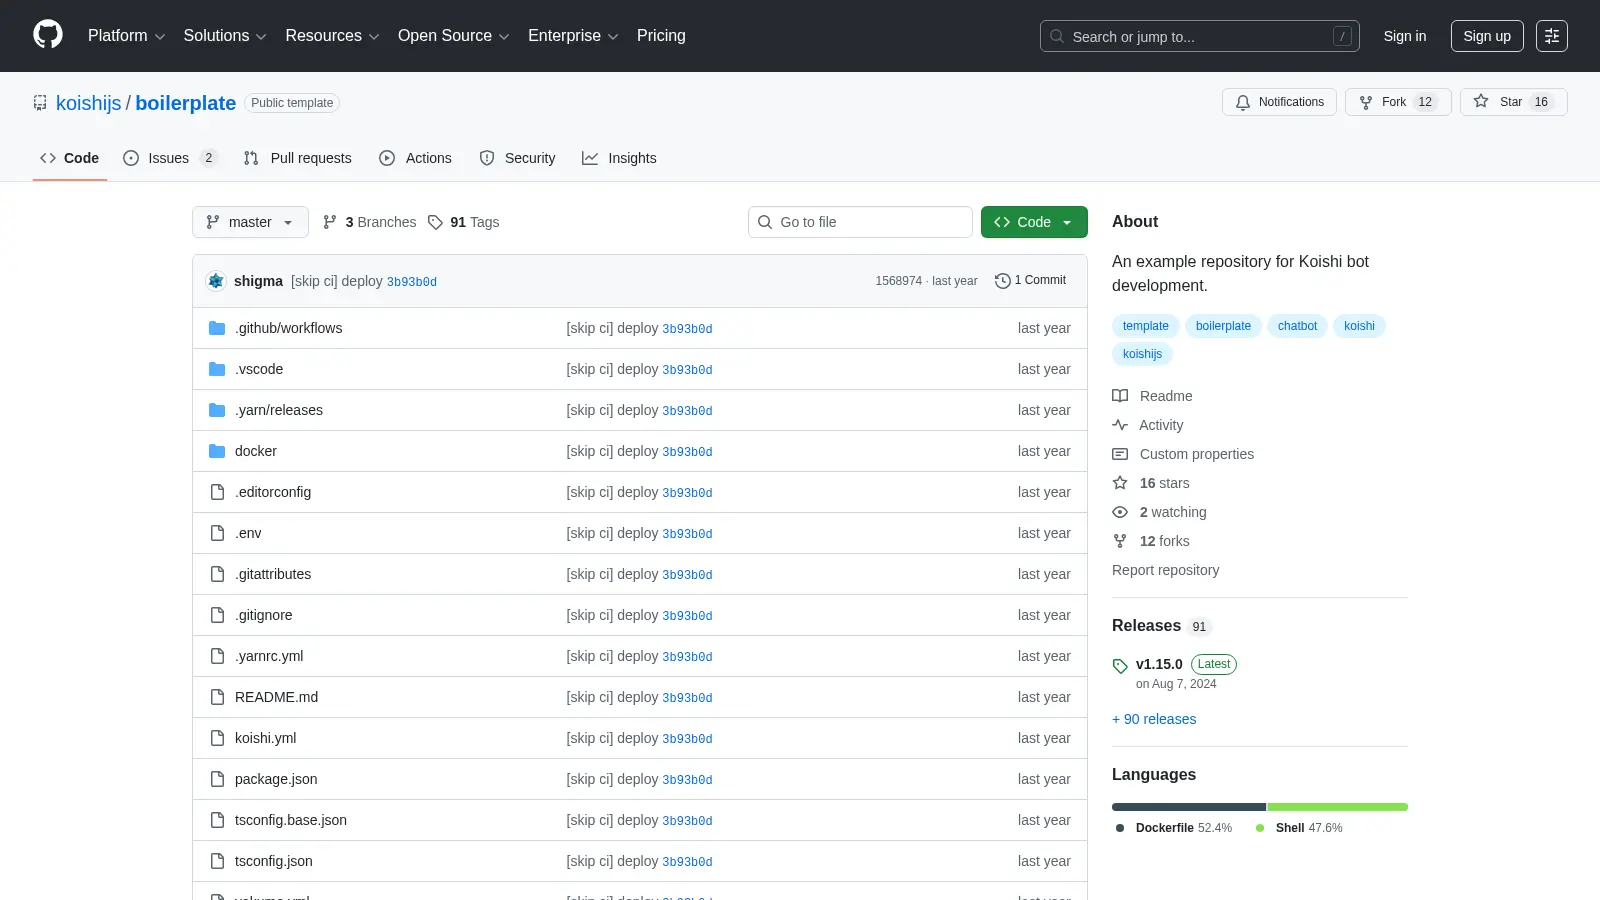Click the file icon beside .editorconfig
This screenshot has height=900, width=1600.
point(217,492)
